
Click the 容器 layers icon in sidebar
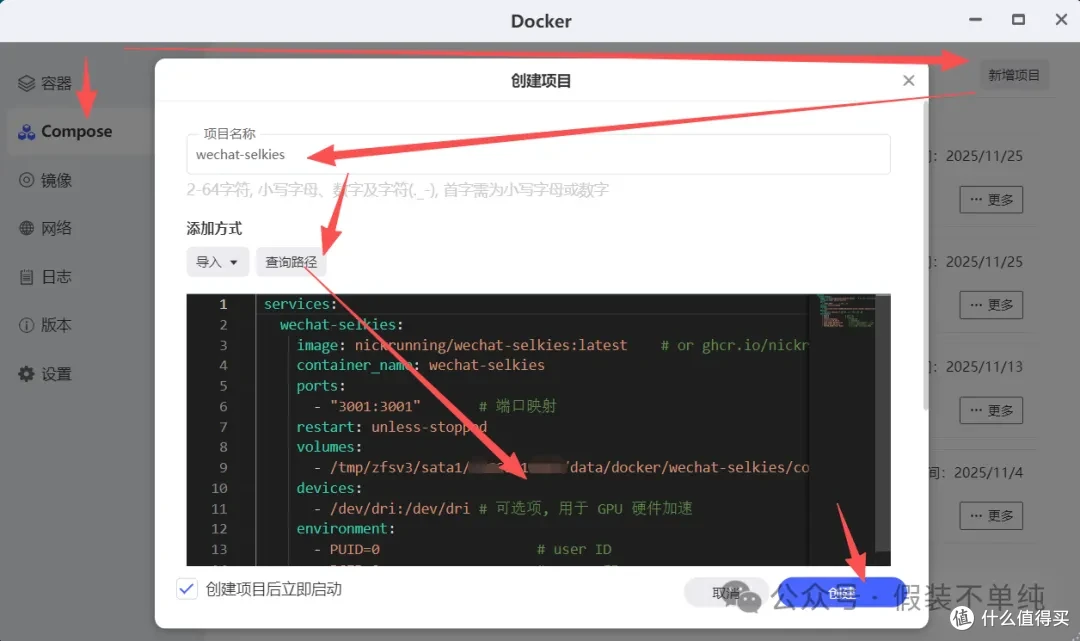(x=26, y=83)
